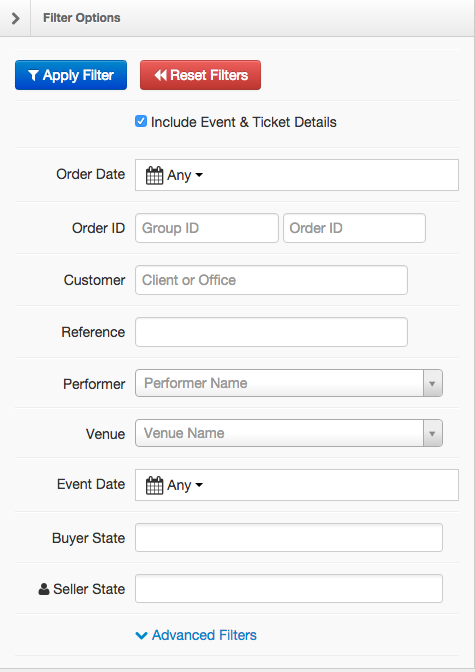This screenshot has height=672, width=475.
Task: Click funnel icon on Apply Filter
Action: tap(33, 75)
